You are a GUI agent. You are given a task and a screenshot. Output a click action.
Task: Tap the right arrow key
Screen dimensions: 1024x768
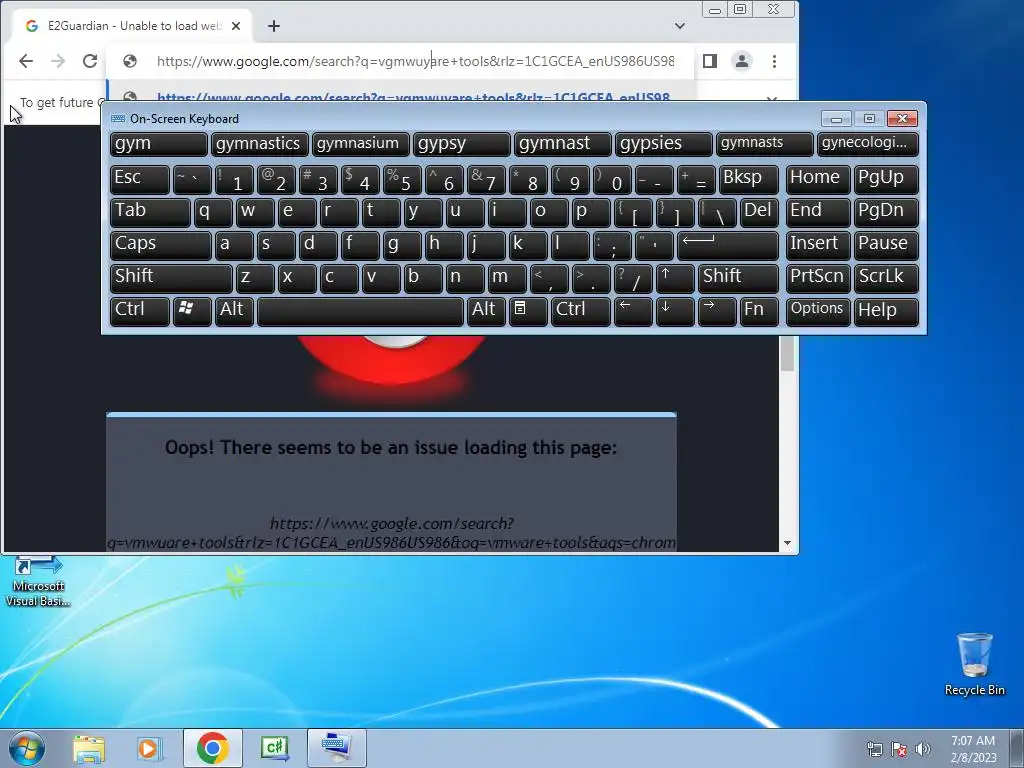pos(717,311)
